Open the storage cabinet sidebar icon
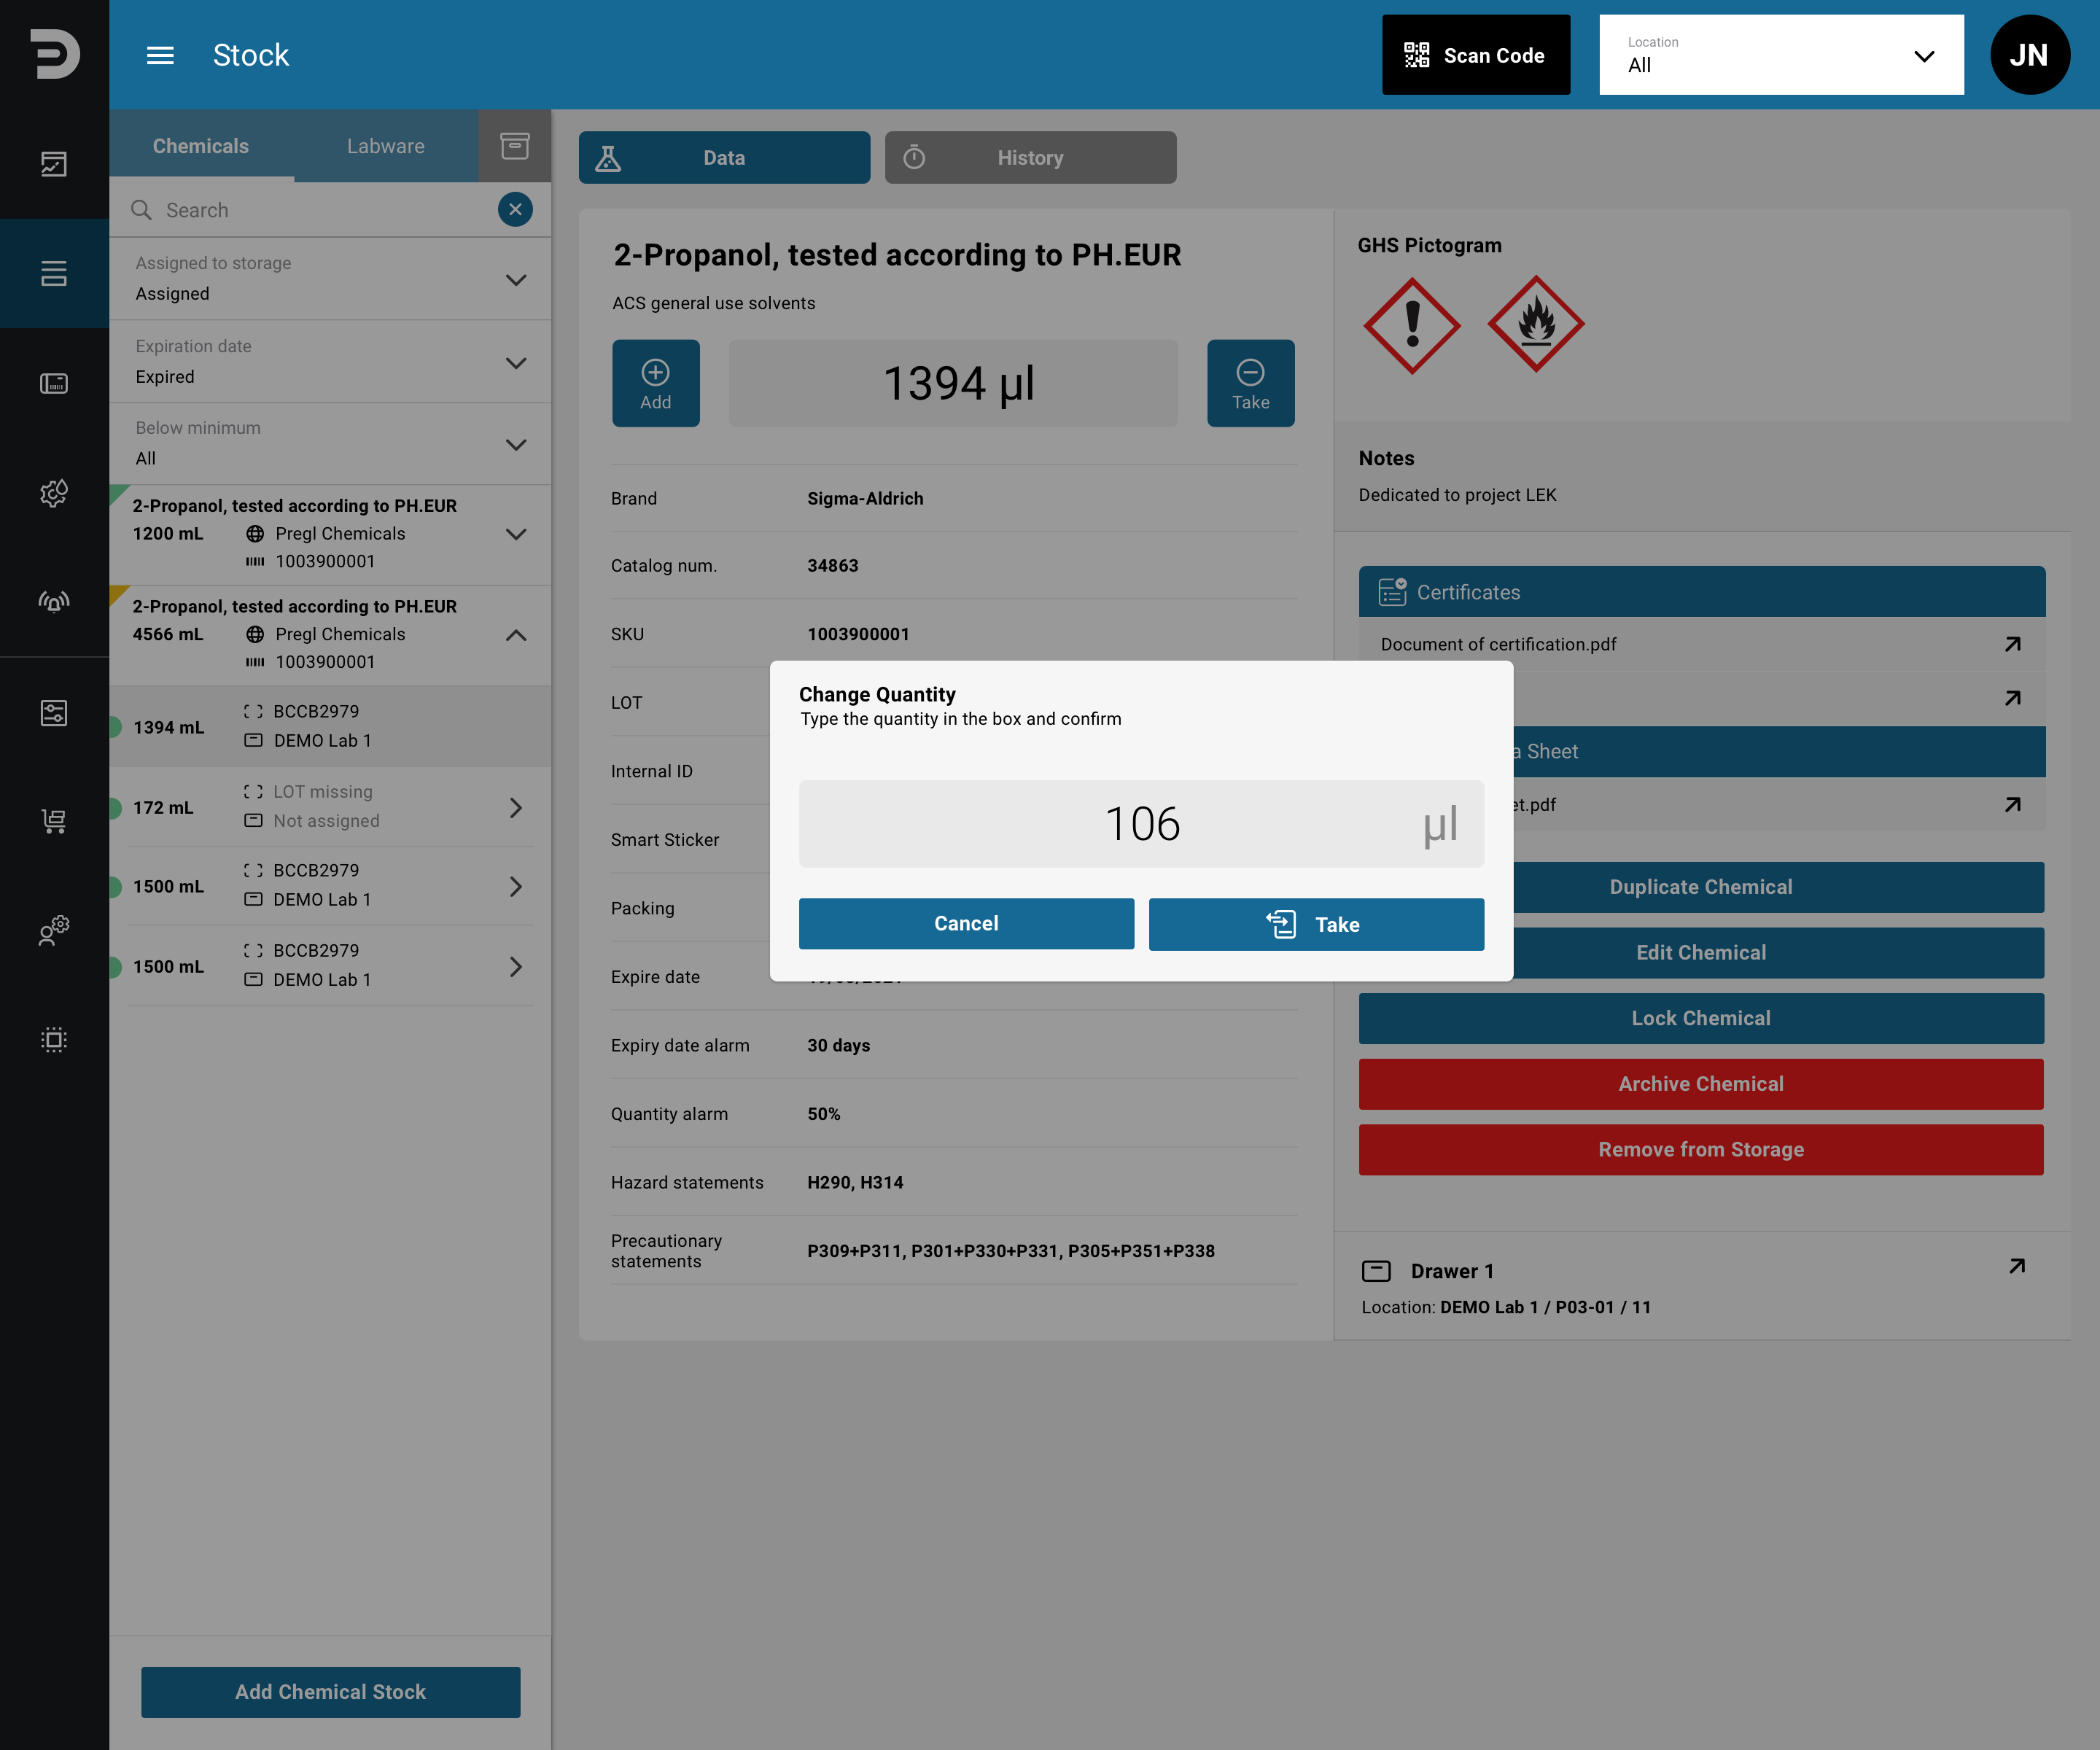 (54, 383)
